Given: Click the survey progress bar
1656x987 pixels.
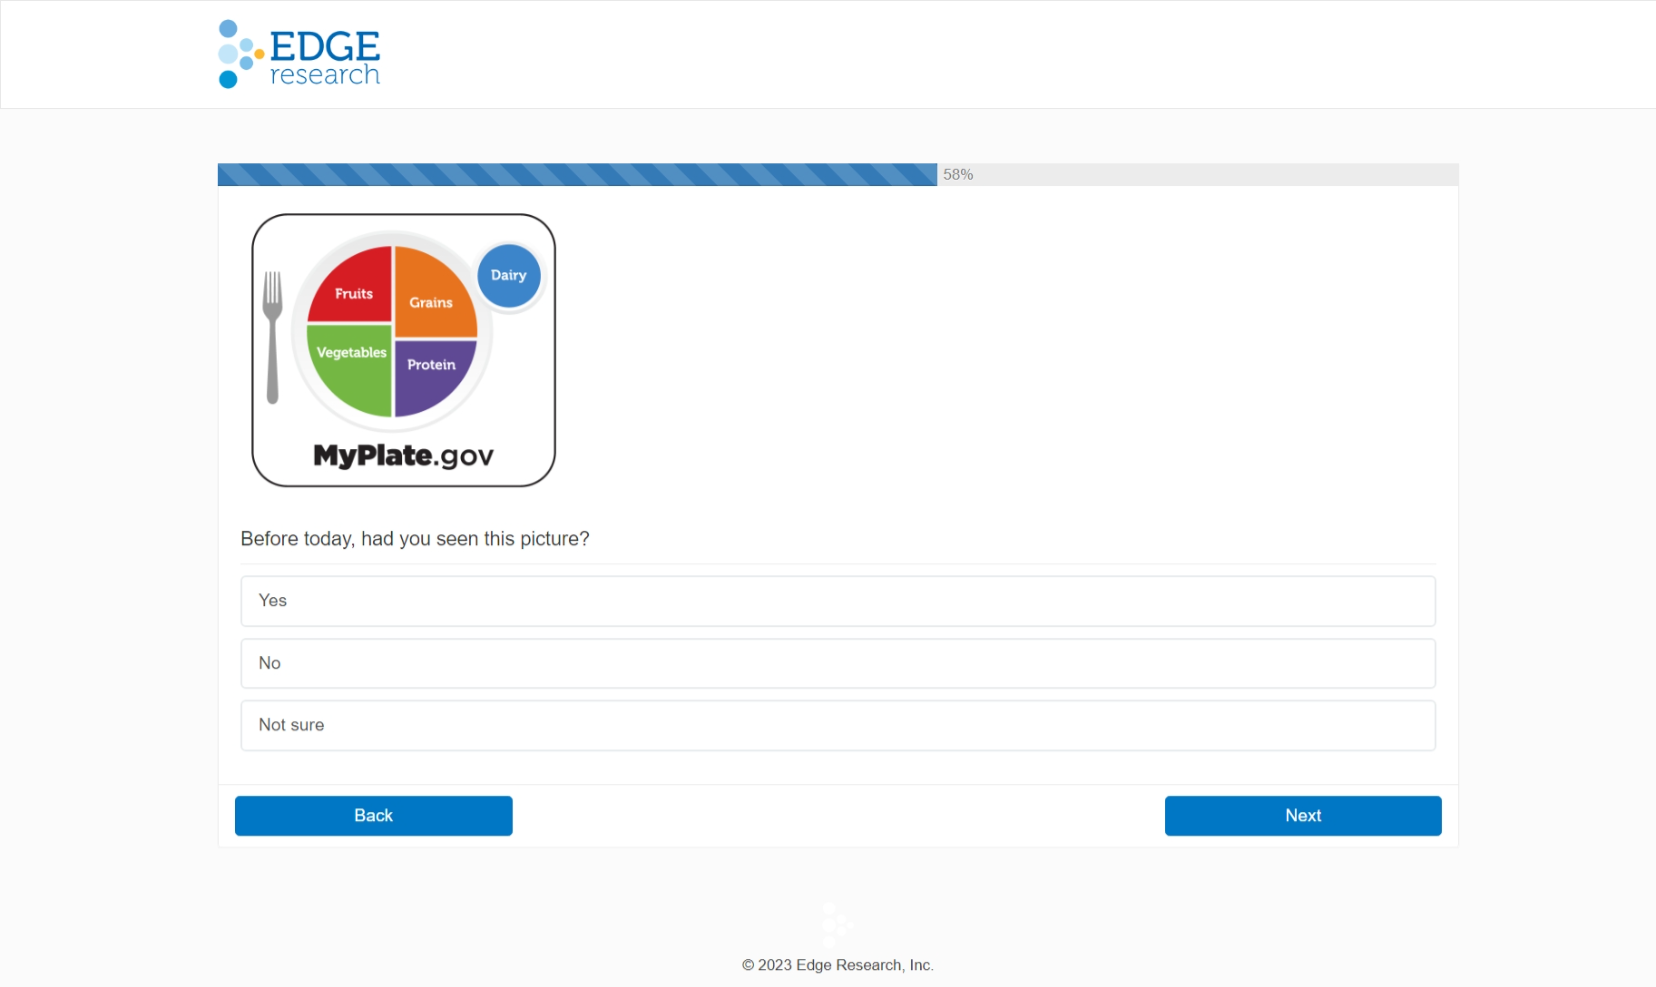Looking at the screenshot, I should pos(838,175).
